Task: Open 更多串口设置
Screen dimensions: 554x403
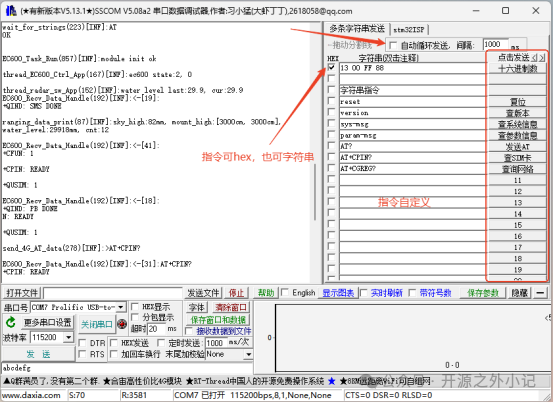Action: point(47,322)
